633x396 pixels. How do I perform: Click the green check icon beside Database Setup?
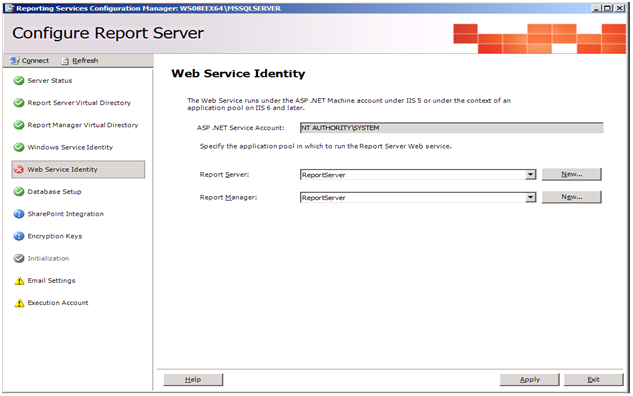coord(19,191)
